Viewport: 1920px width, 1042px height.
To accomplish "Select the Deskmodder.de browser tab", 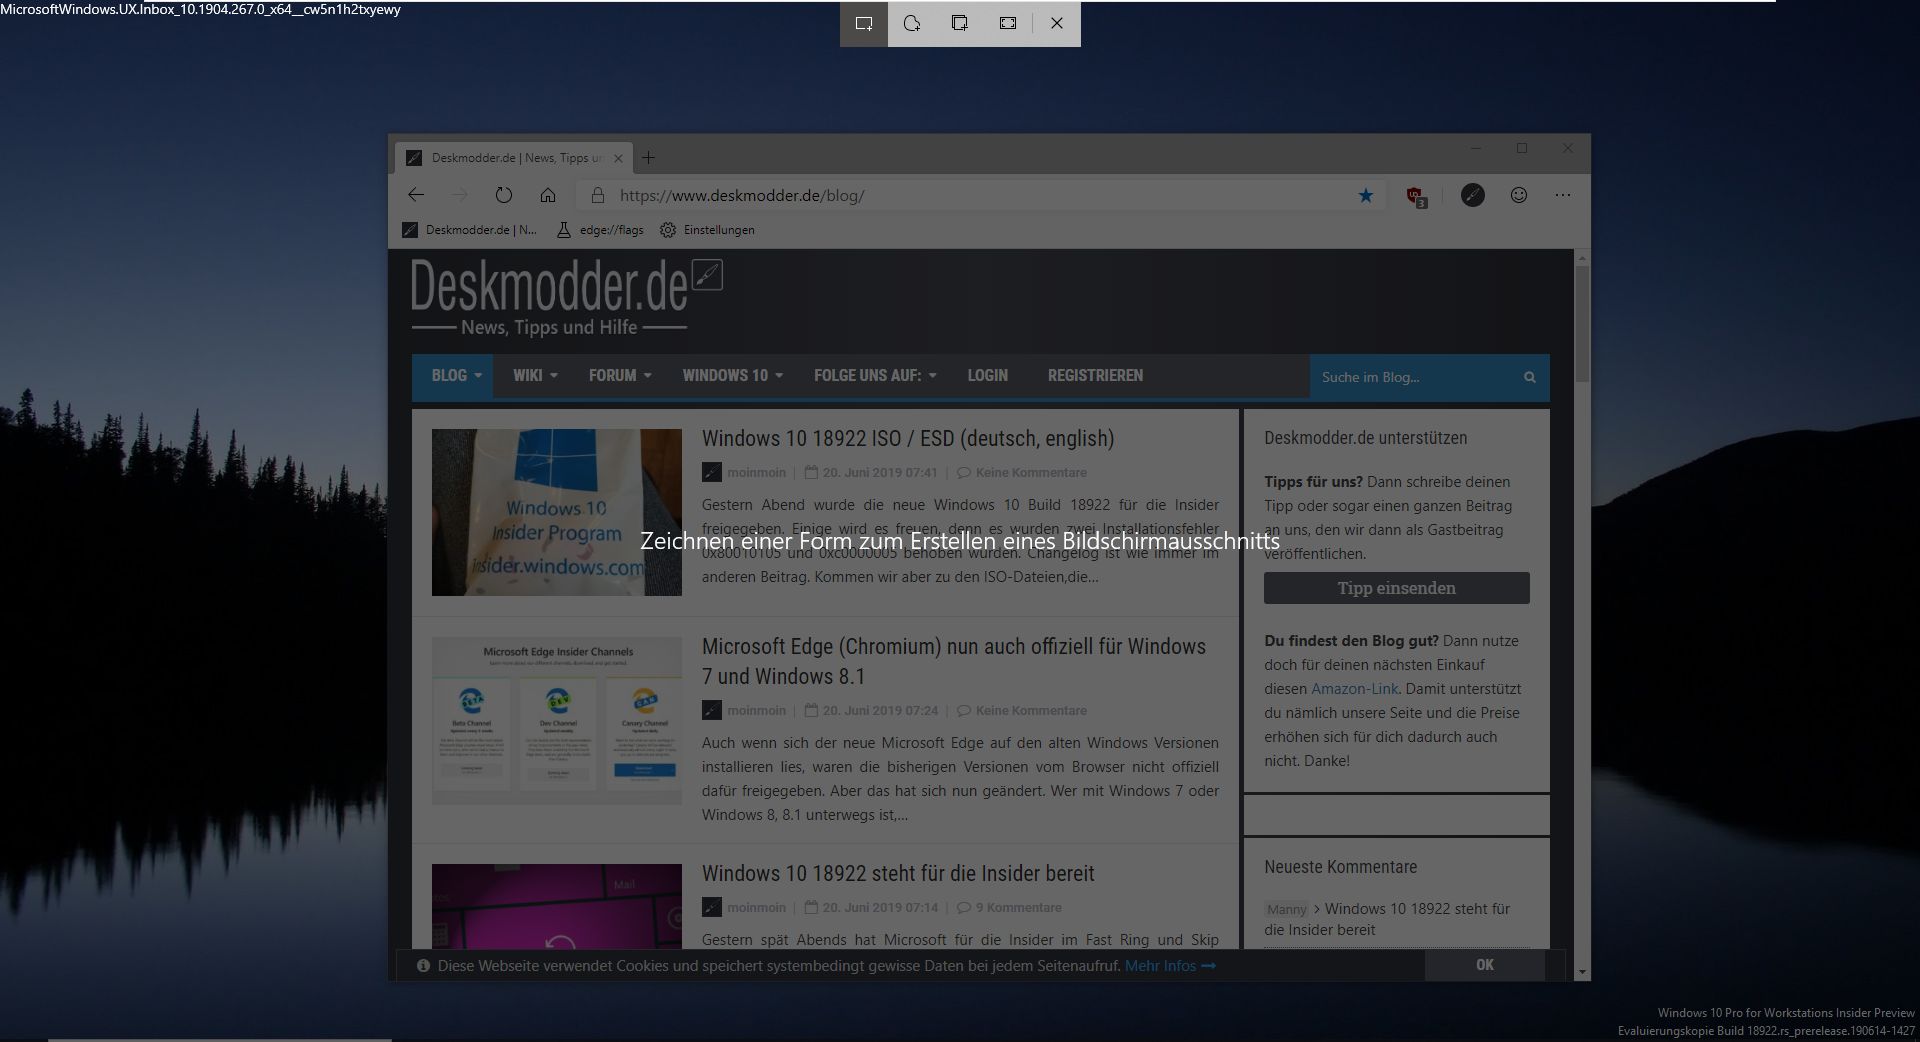I will tap(514, 158).
